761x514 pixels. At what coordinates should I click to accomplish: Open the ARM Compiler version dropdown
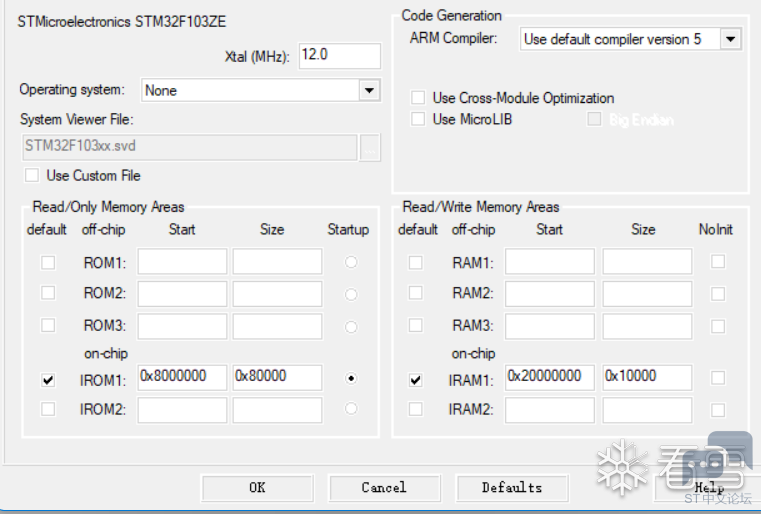click(730, 39)
